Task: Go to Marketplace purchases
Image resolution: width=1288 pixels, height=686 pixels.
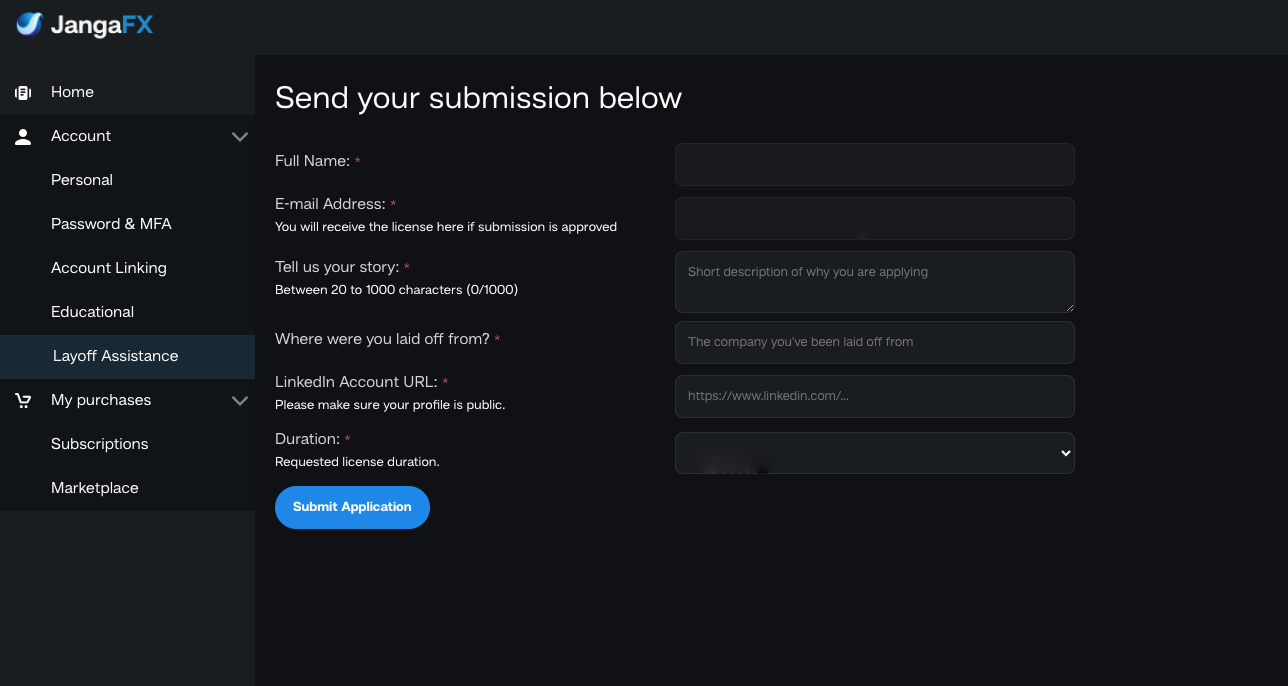Action: pos(95,488)
